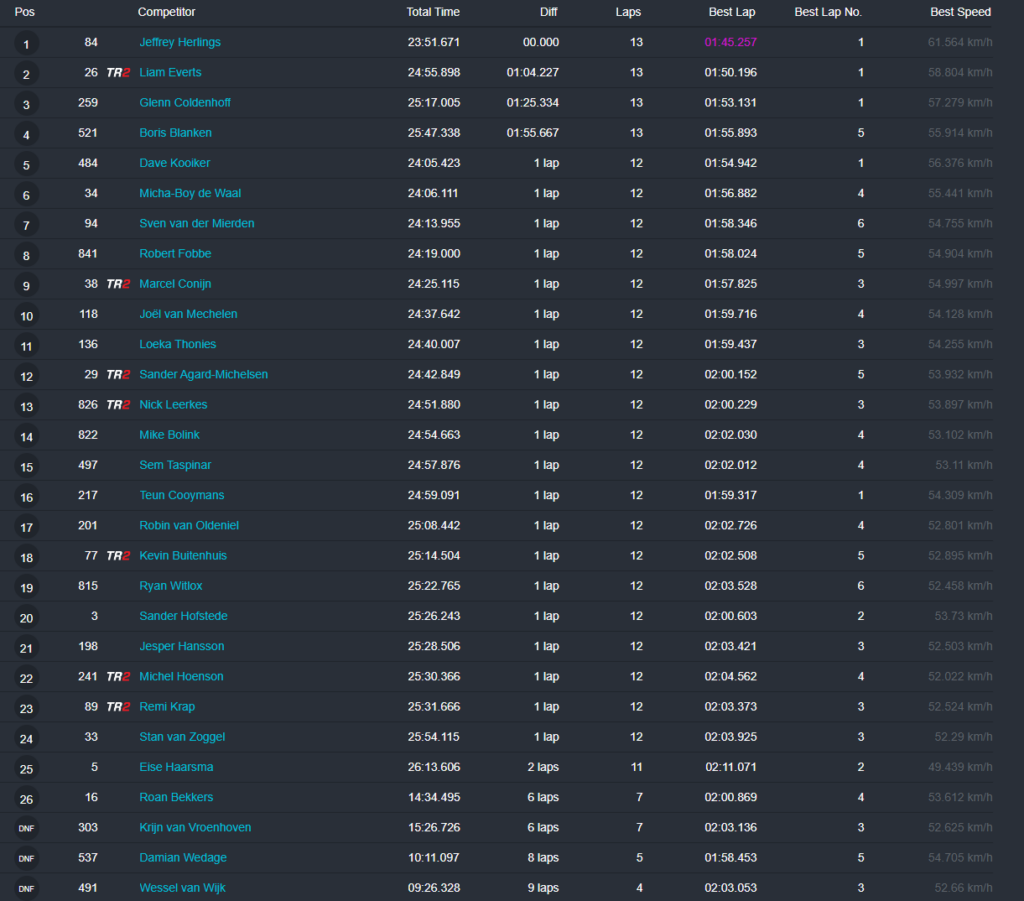
Task: Click the purple best lap time 01:45.257
Action: (x=730, y=42)
